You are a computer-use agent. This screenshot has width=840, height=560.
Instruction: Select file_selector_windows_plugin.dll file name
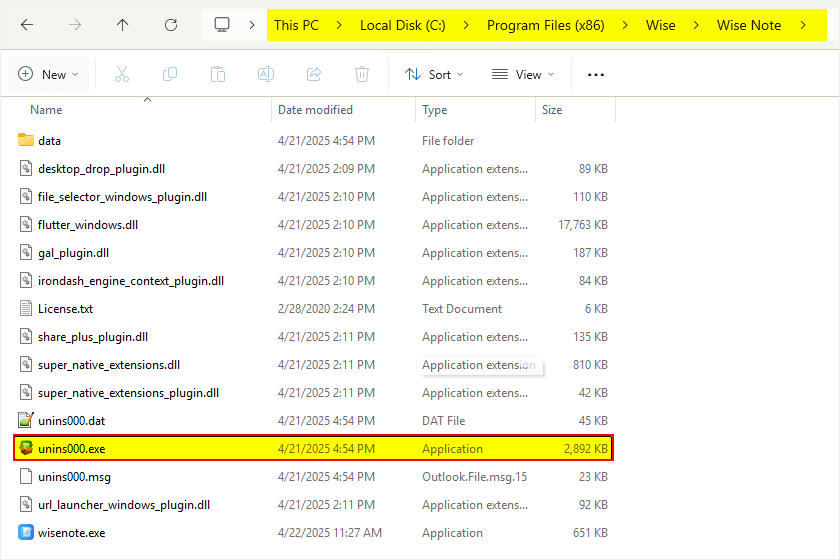pos(122,197)
